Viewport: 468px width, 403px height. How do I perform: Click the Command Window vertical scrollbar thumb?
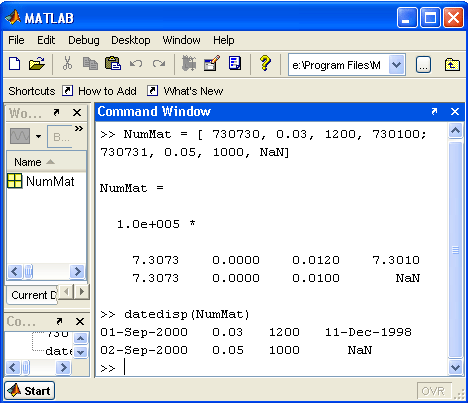[455, 250]
